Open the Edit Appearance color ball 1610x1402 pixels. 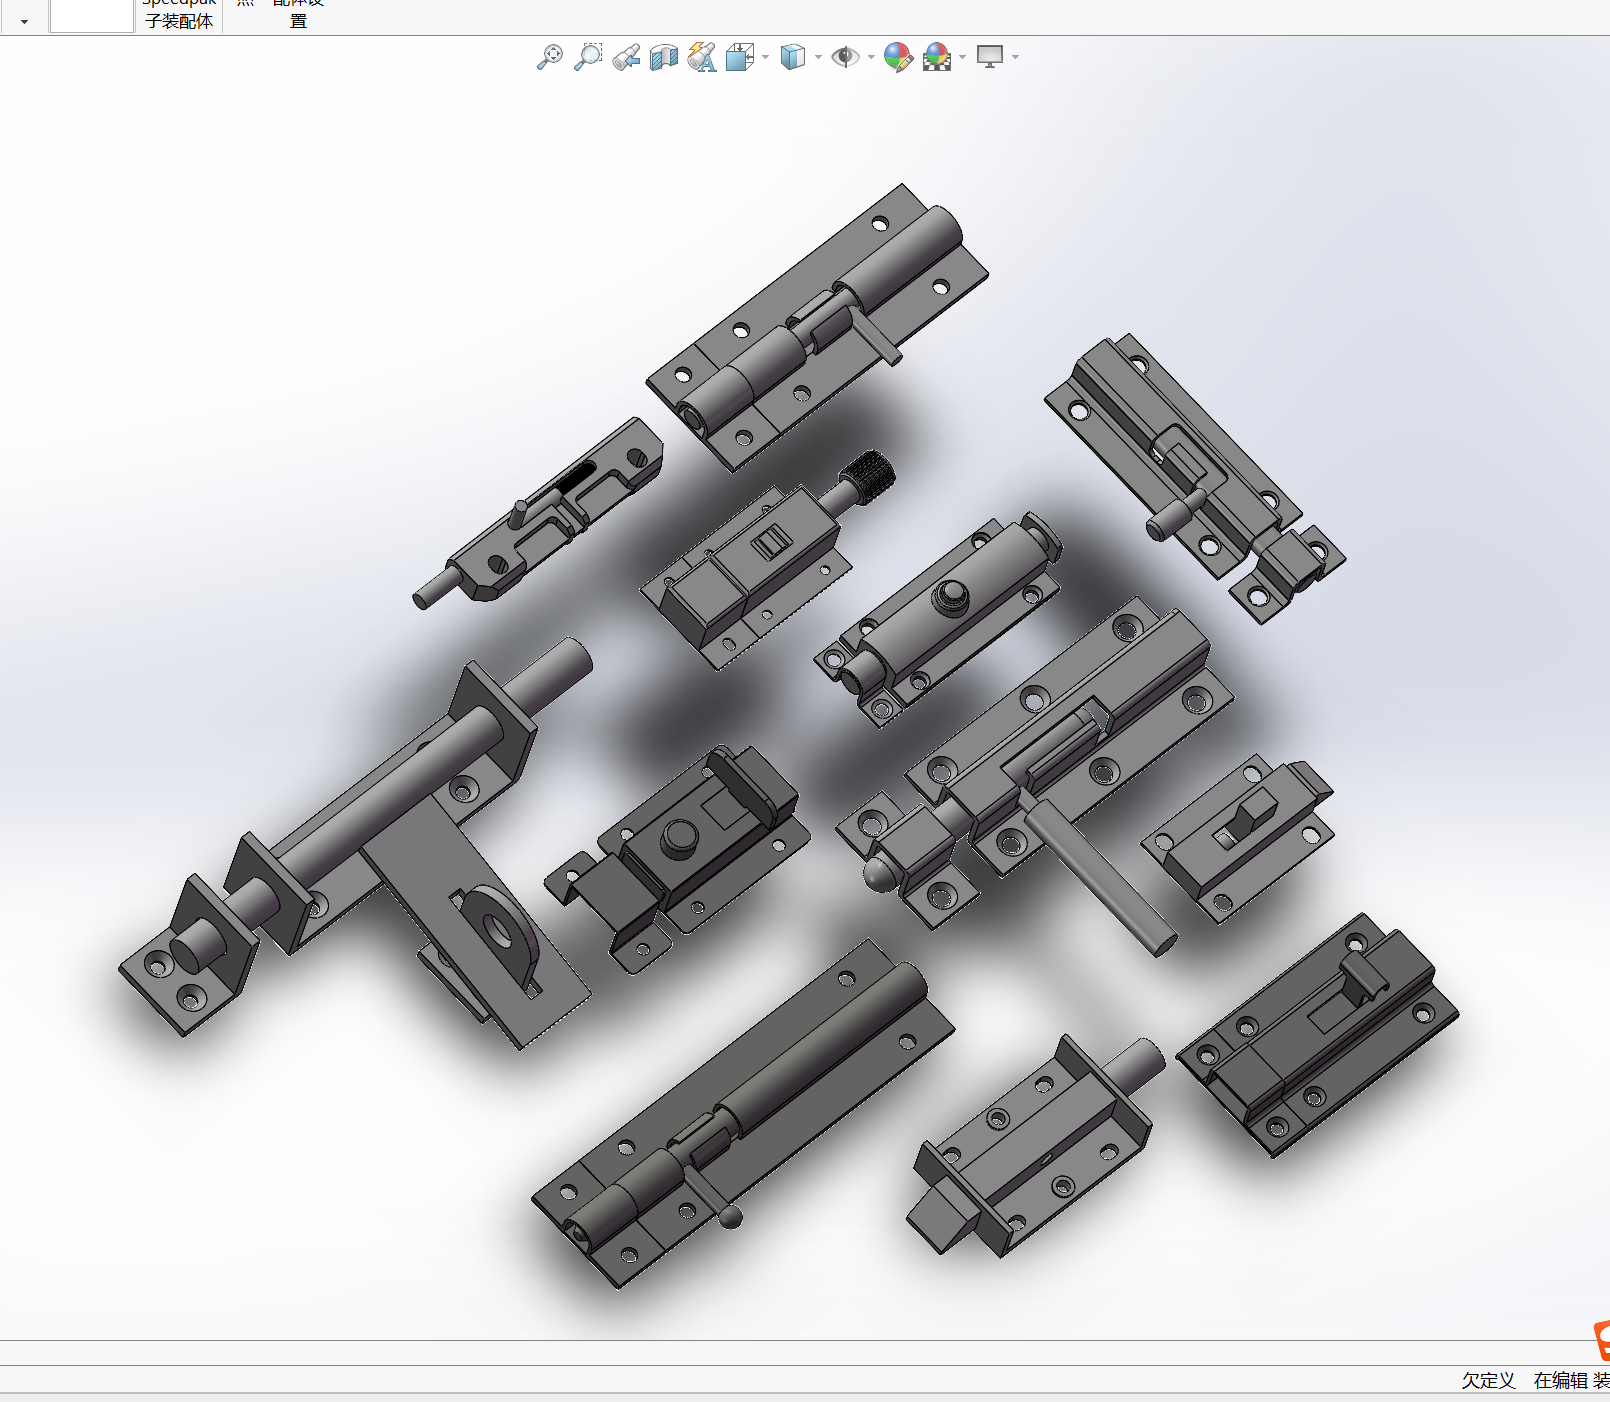pos(898,58)
